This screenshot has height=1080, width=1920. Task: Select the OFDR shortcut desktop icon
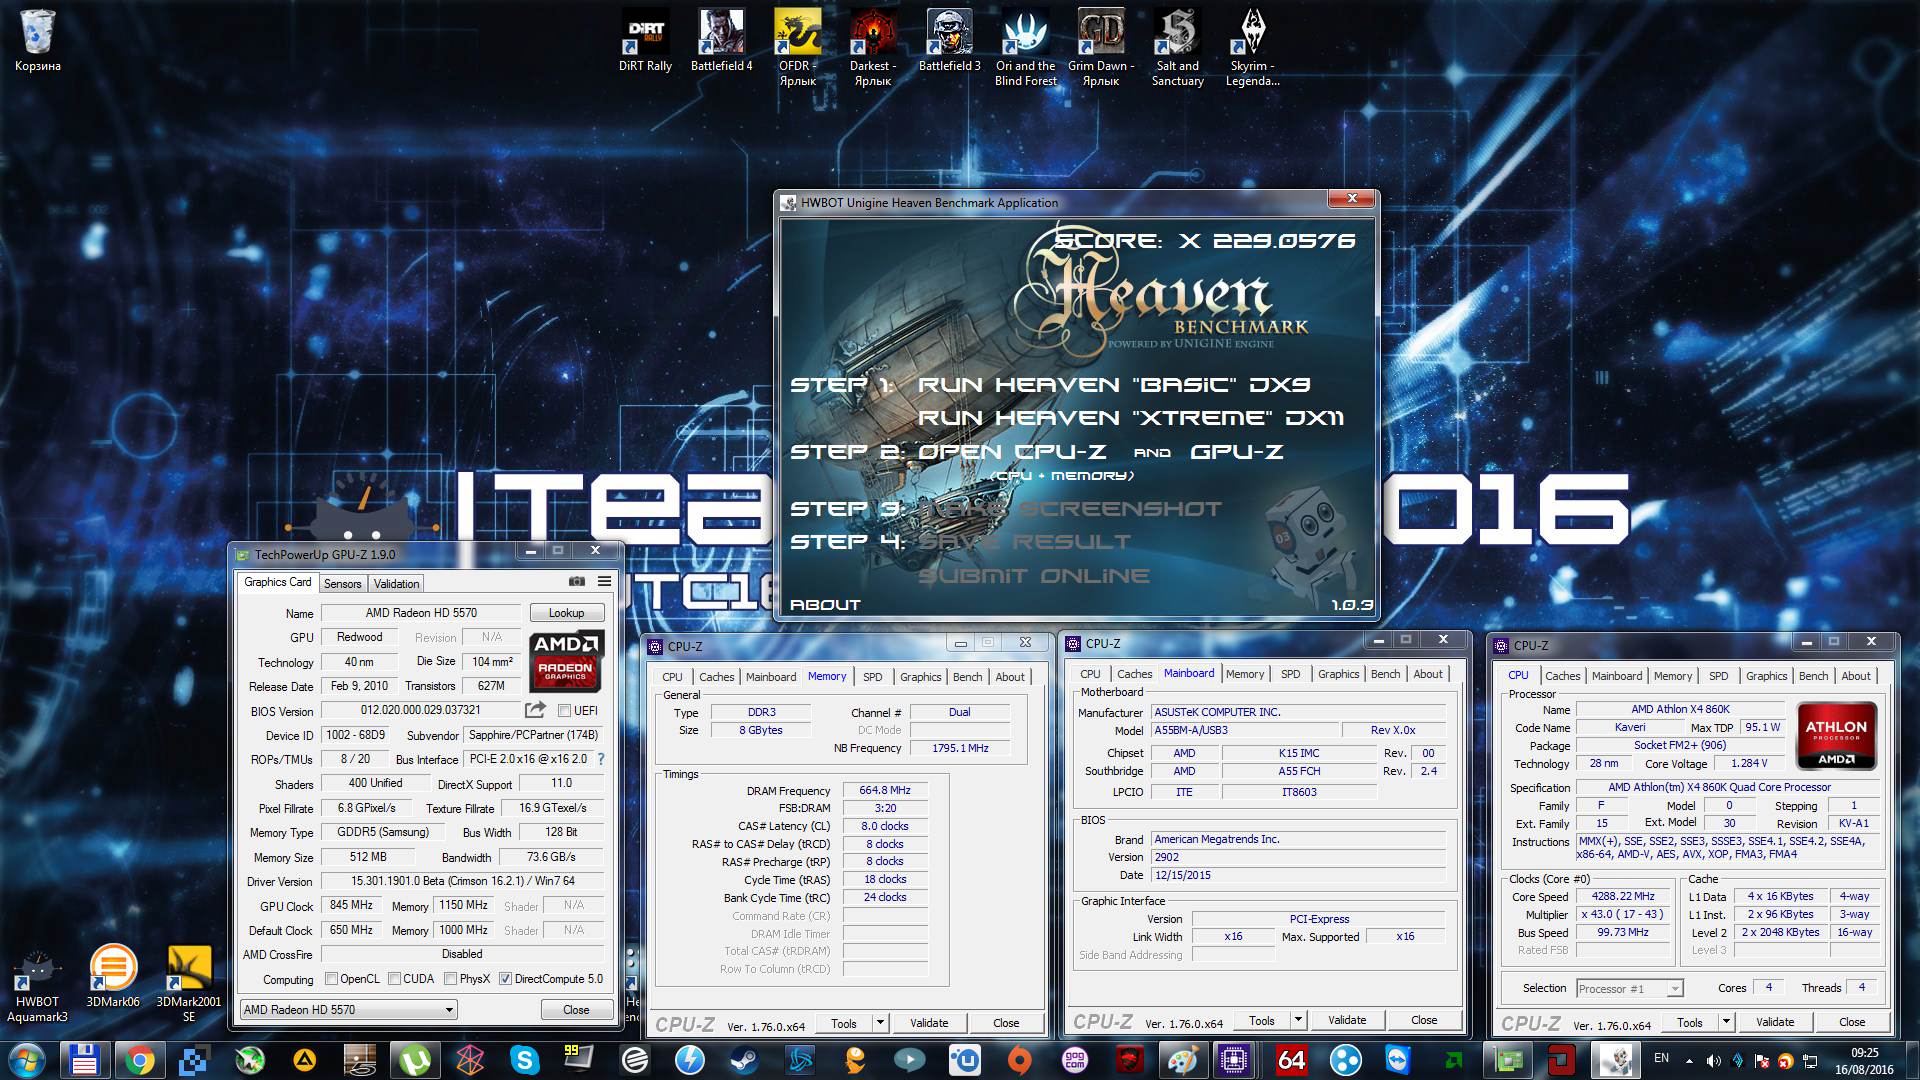797,48
